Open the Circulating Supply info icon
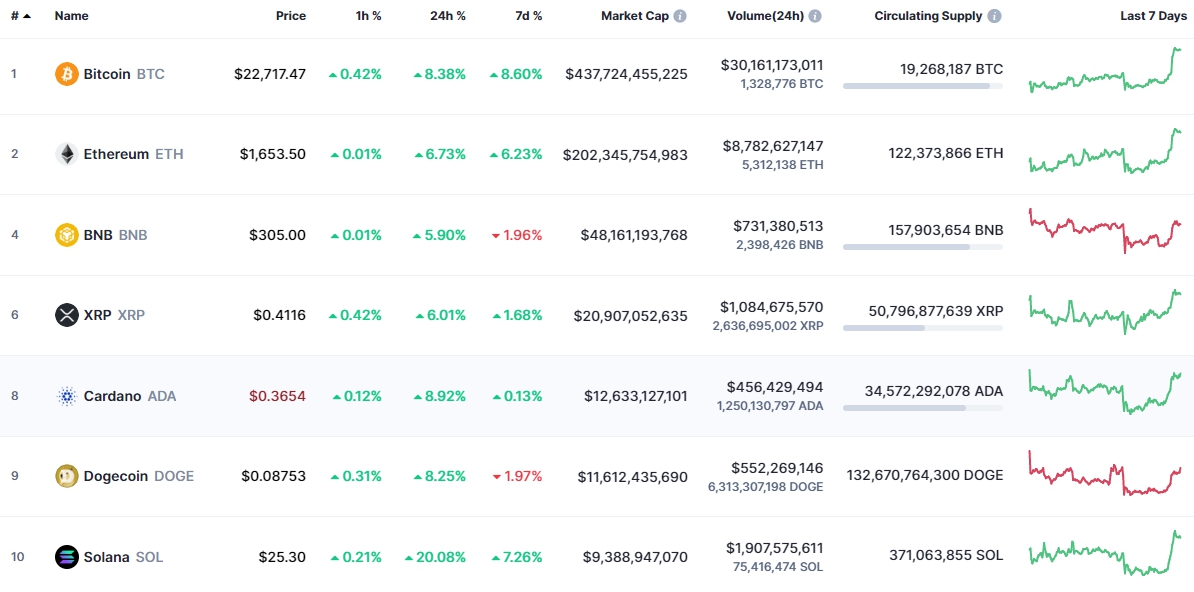 coord(994,16)
